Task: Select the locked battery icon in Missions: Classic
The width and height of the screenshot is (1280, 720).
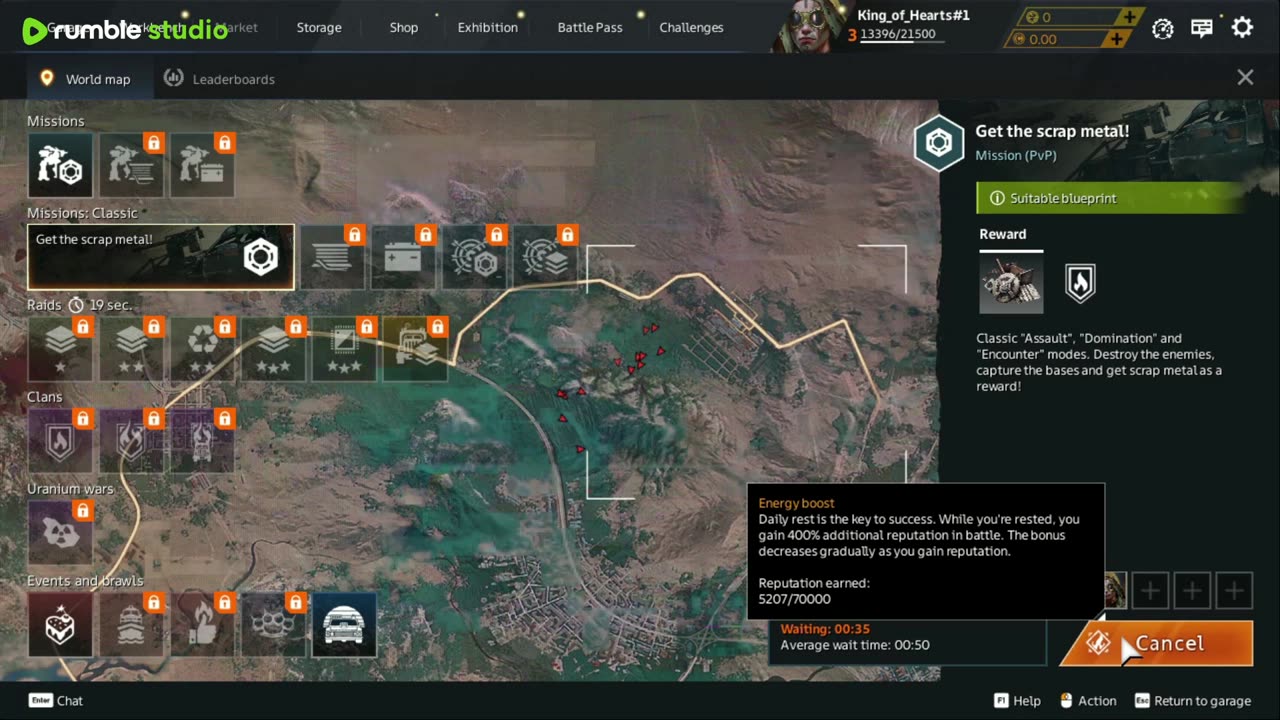Action: [403, 257]
